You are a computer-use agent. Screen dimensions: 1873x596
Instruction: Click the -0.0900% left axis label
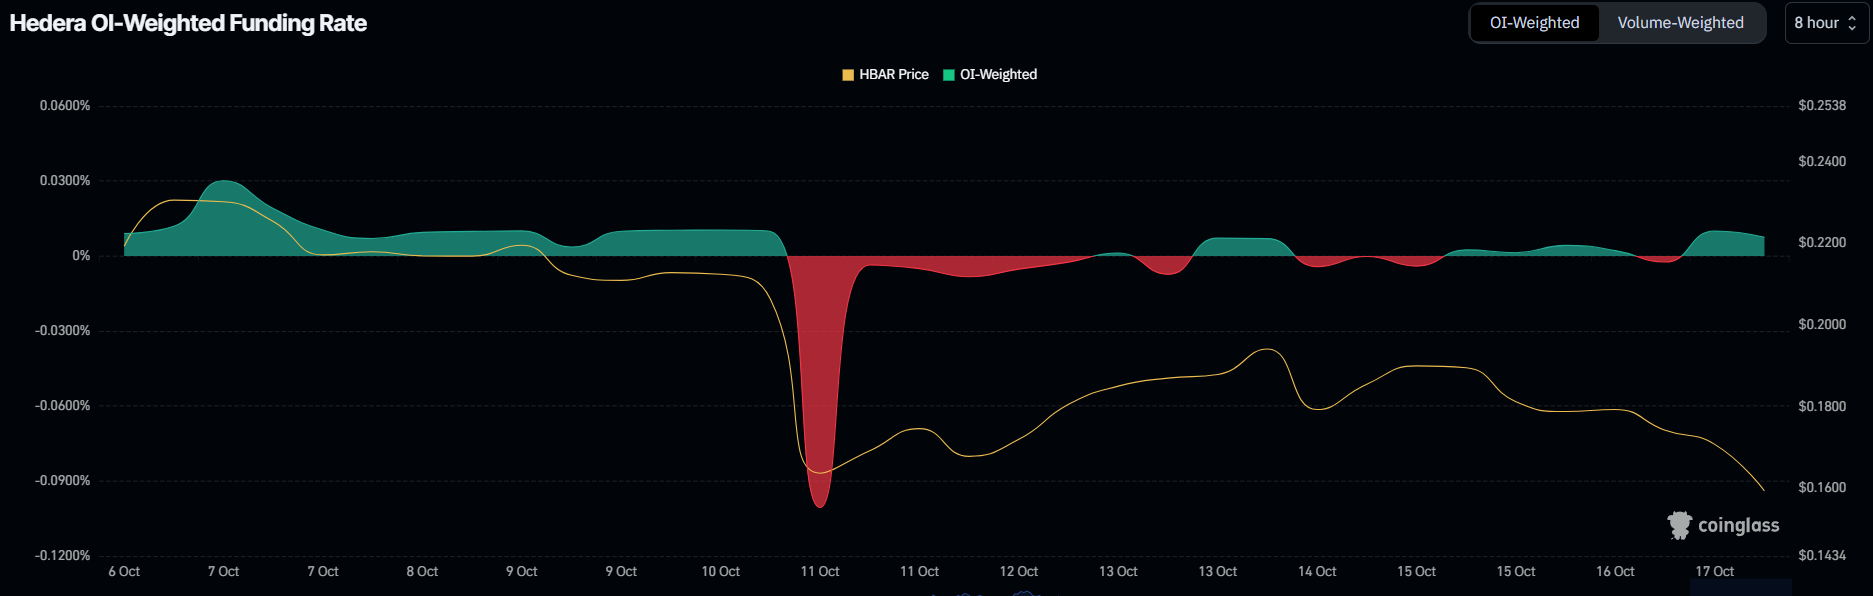click(x=63, y=481)
